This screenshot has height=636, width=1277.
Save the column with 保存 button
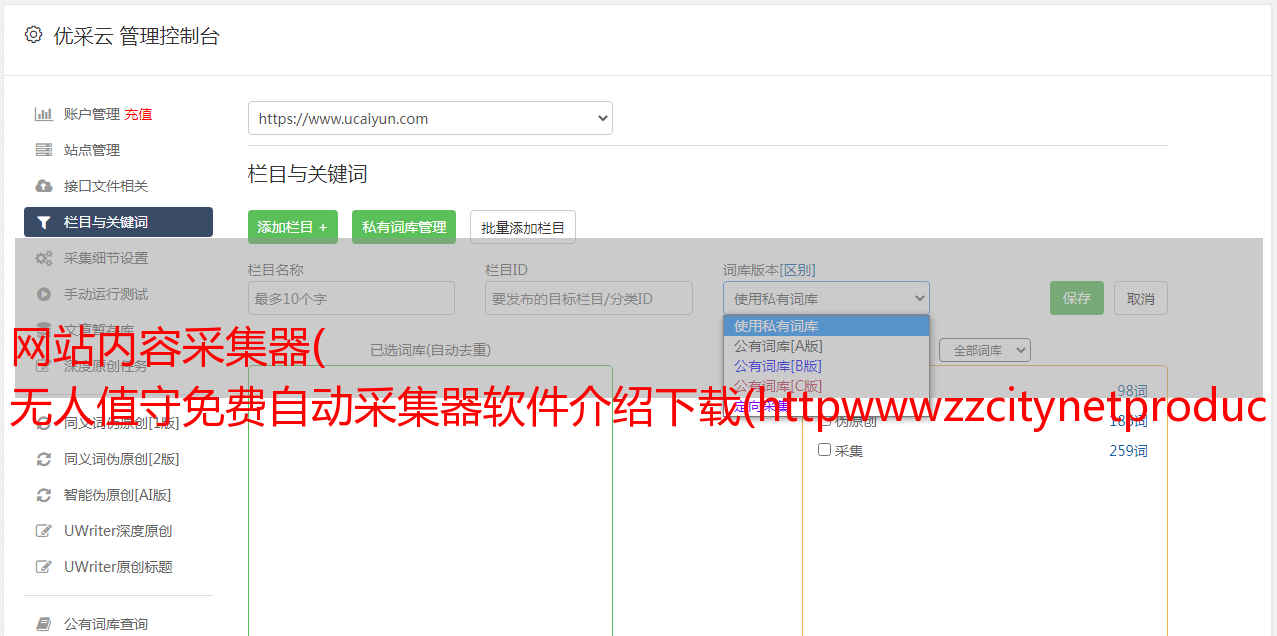[x=1077, y=298]
